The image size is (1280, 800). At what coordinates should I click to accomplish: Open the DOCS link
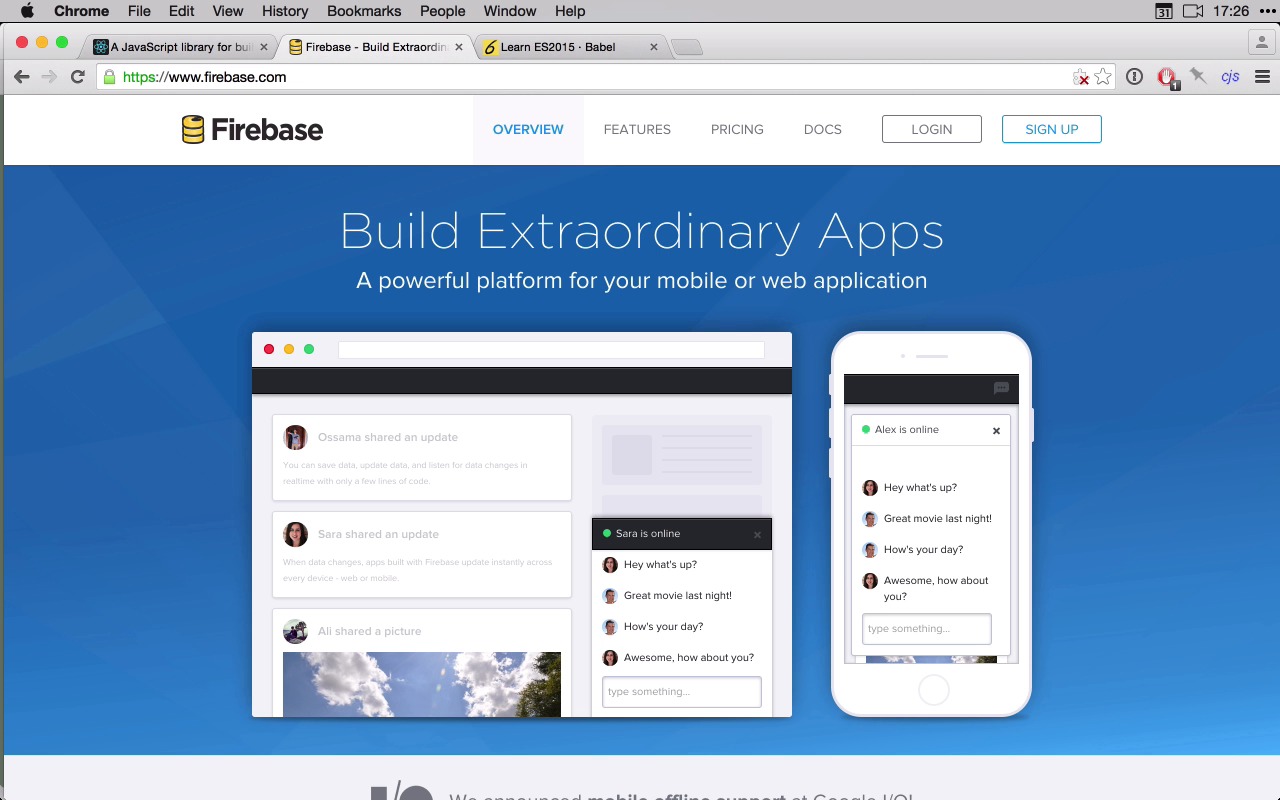823,129
